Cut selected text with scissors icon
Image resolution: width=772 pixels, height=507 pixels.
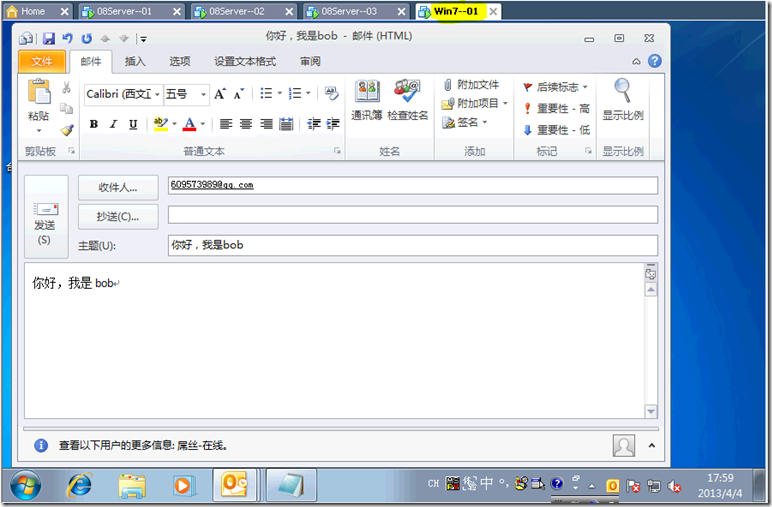click(x=66, y=88)
